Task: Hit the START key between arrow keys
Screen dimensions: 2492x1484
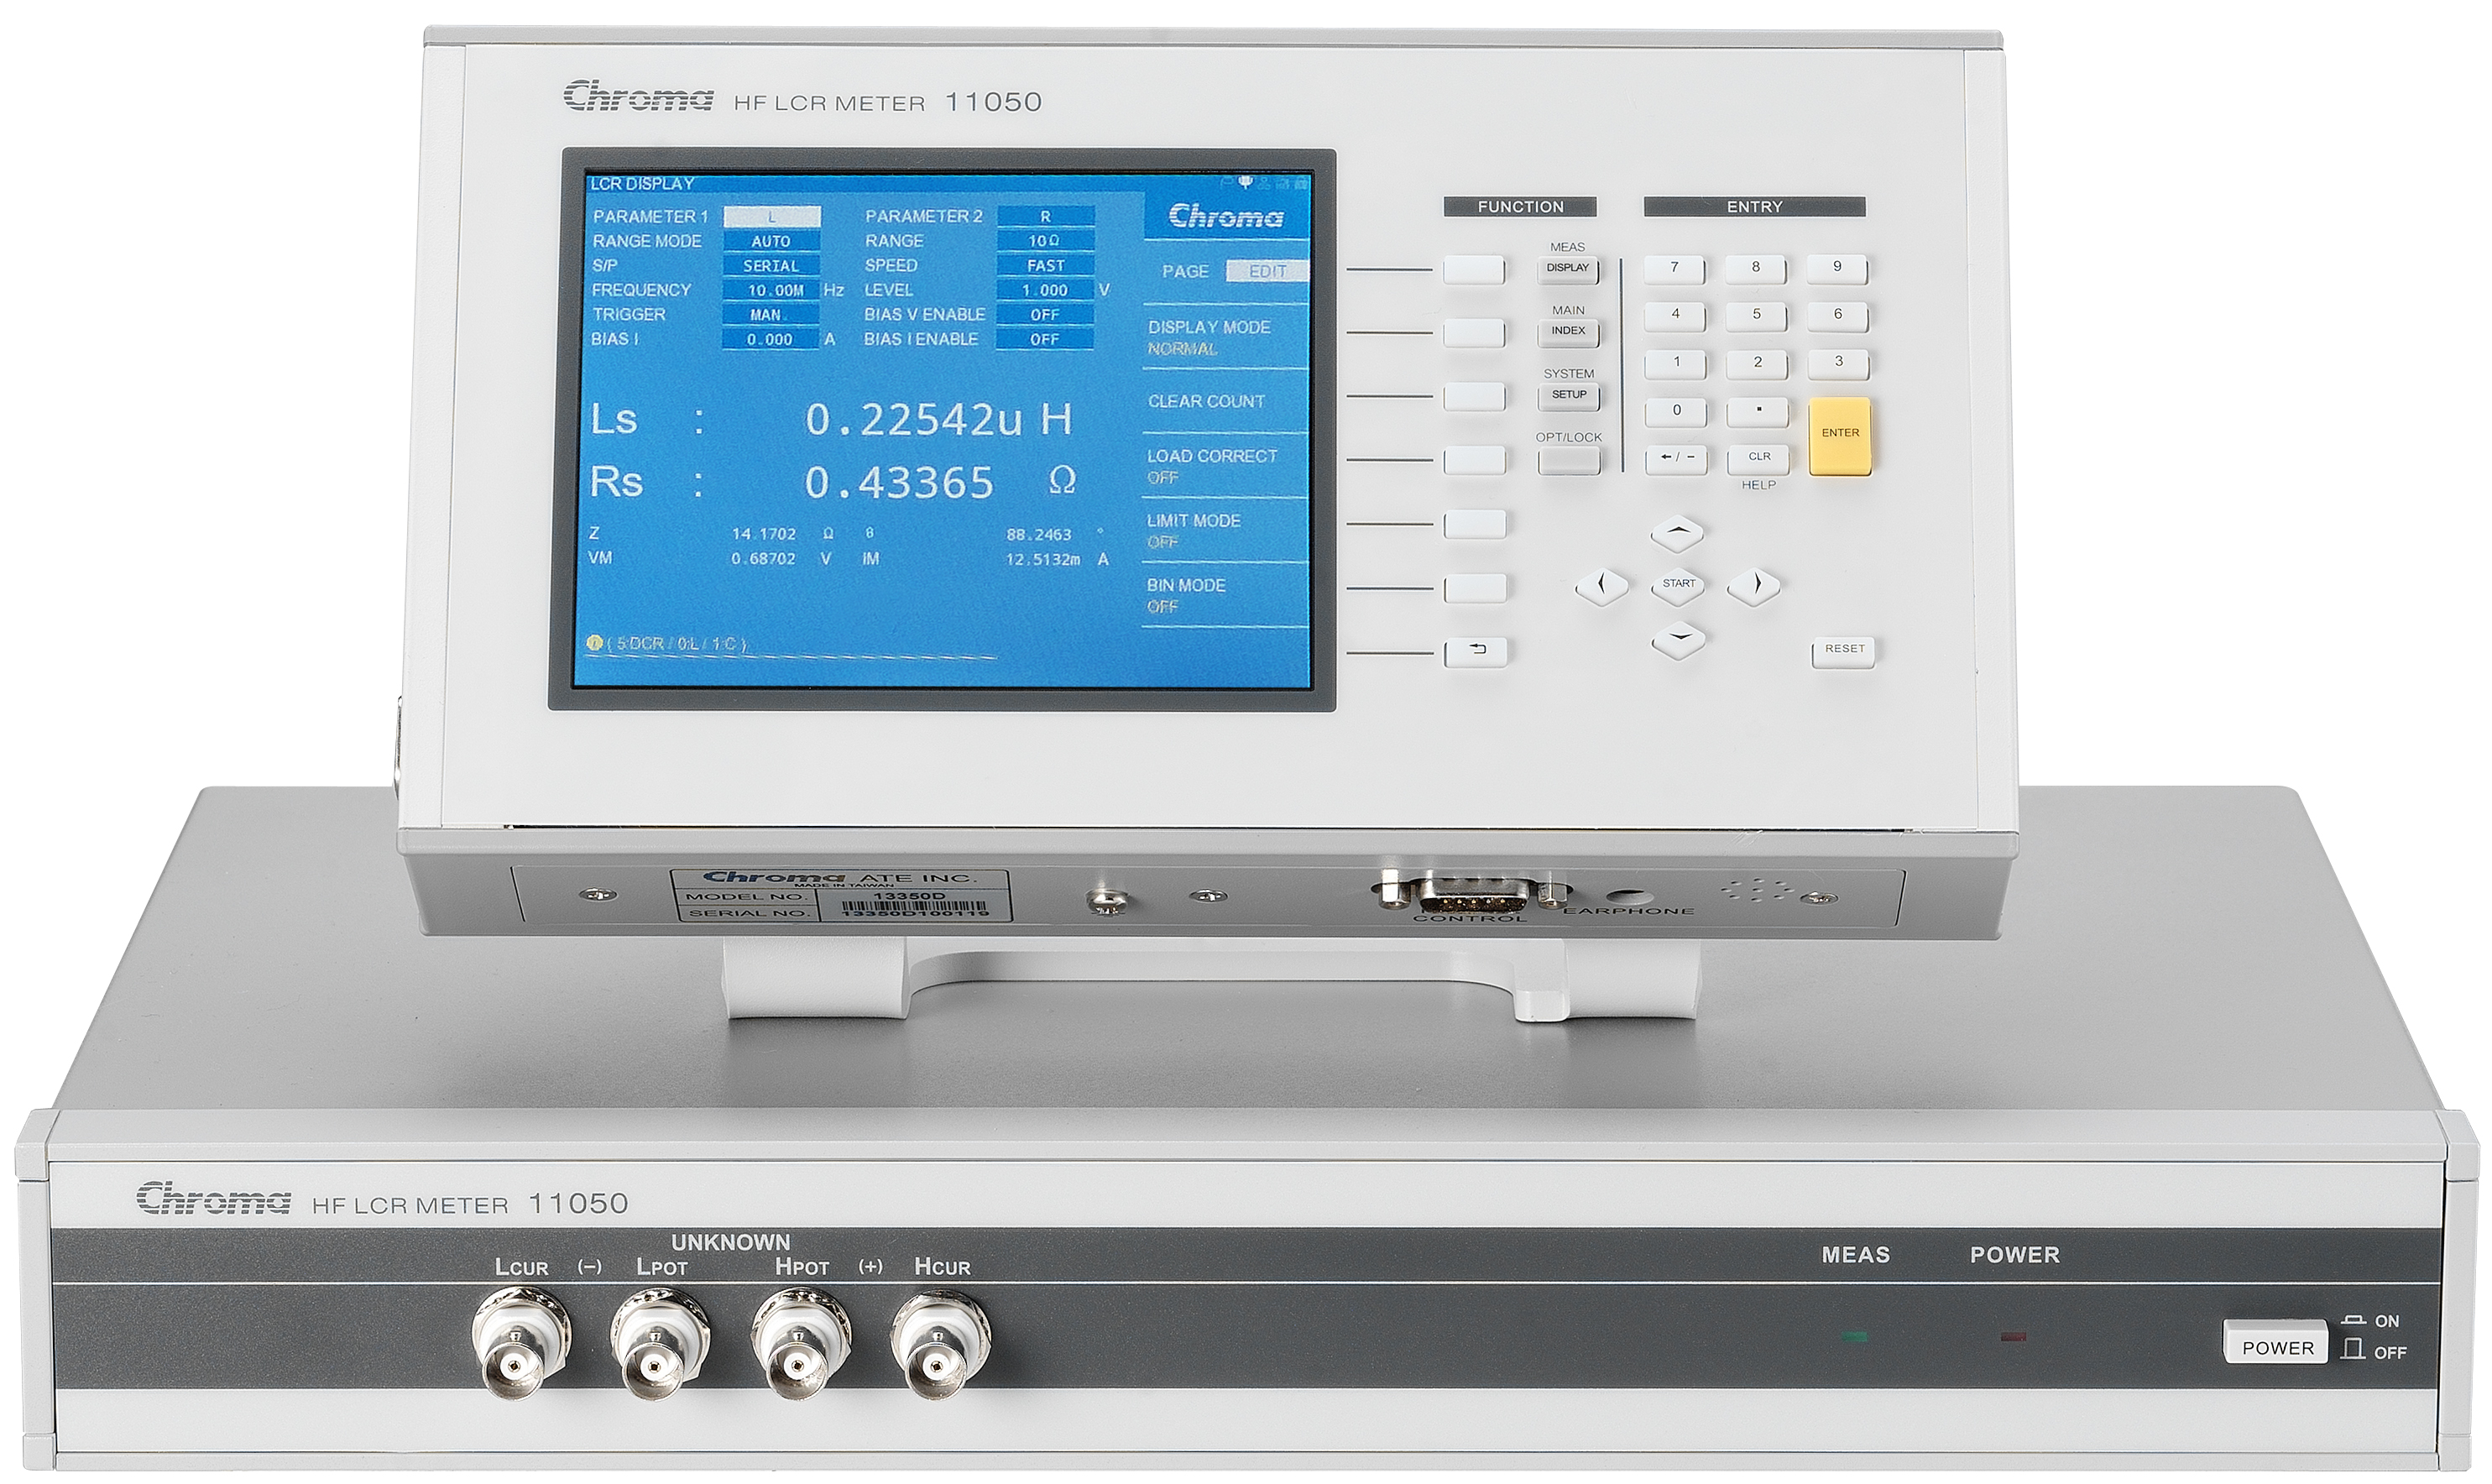Action: [x=1678, y=585]
